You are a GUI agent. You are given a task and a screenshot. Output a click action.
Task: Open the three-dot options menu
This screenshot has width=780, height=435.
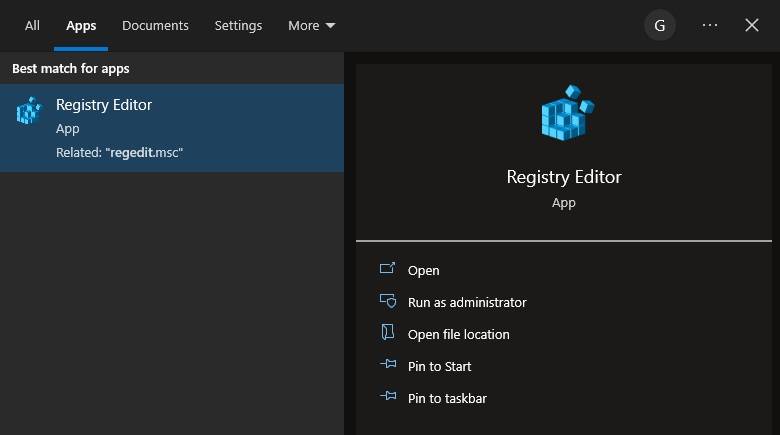pos(710,25)
